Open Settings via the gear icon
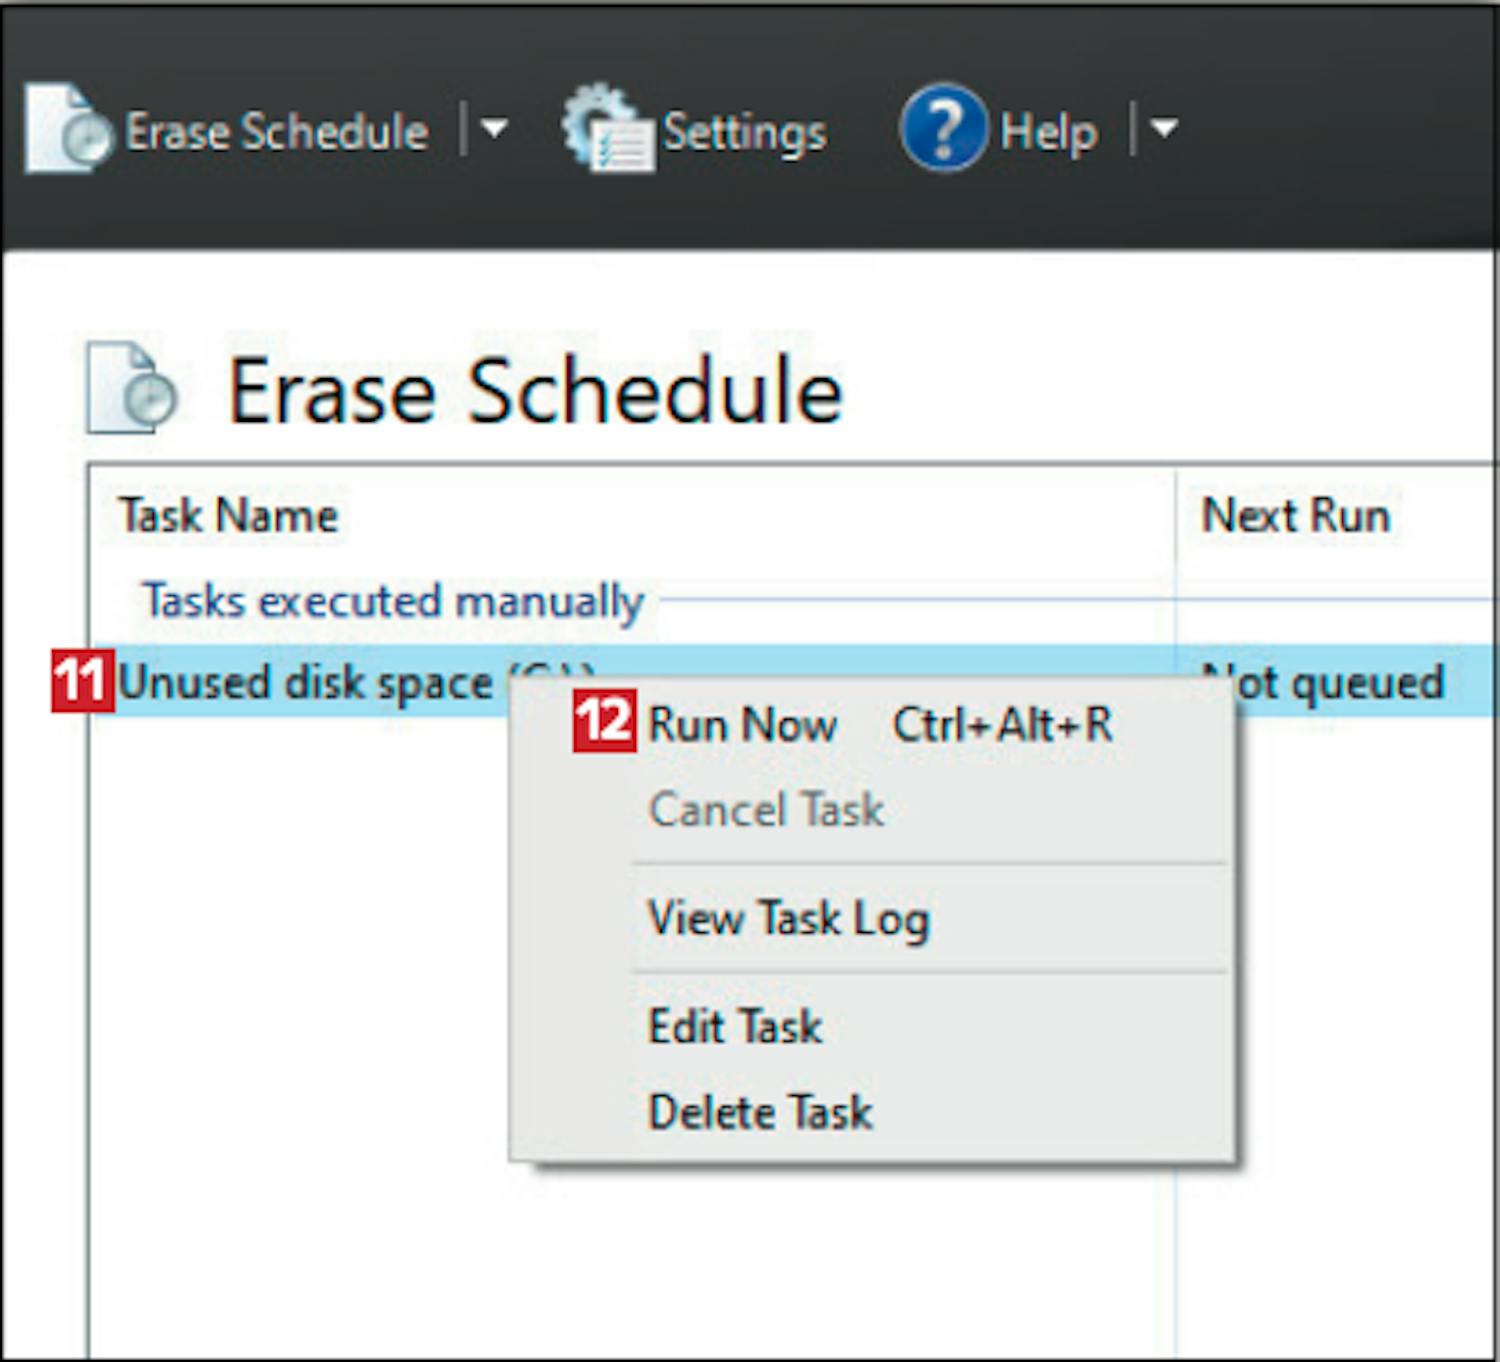 605,129
